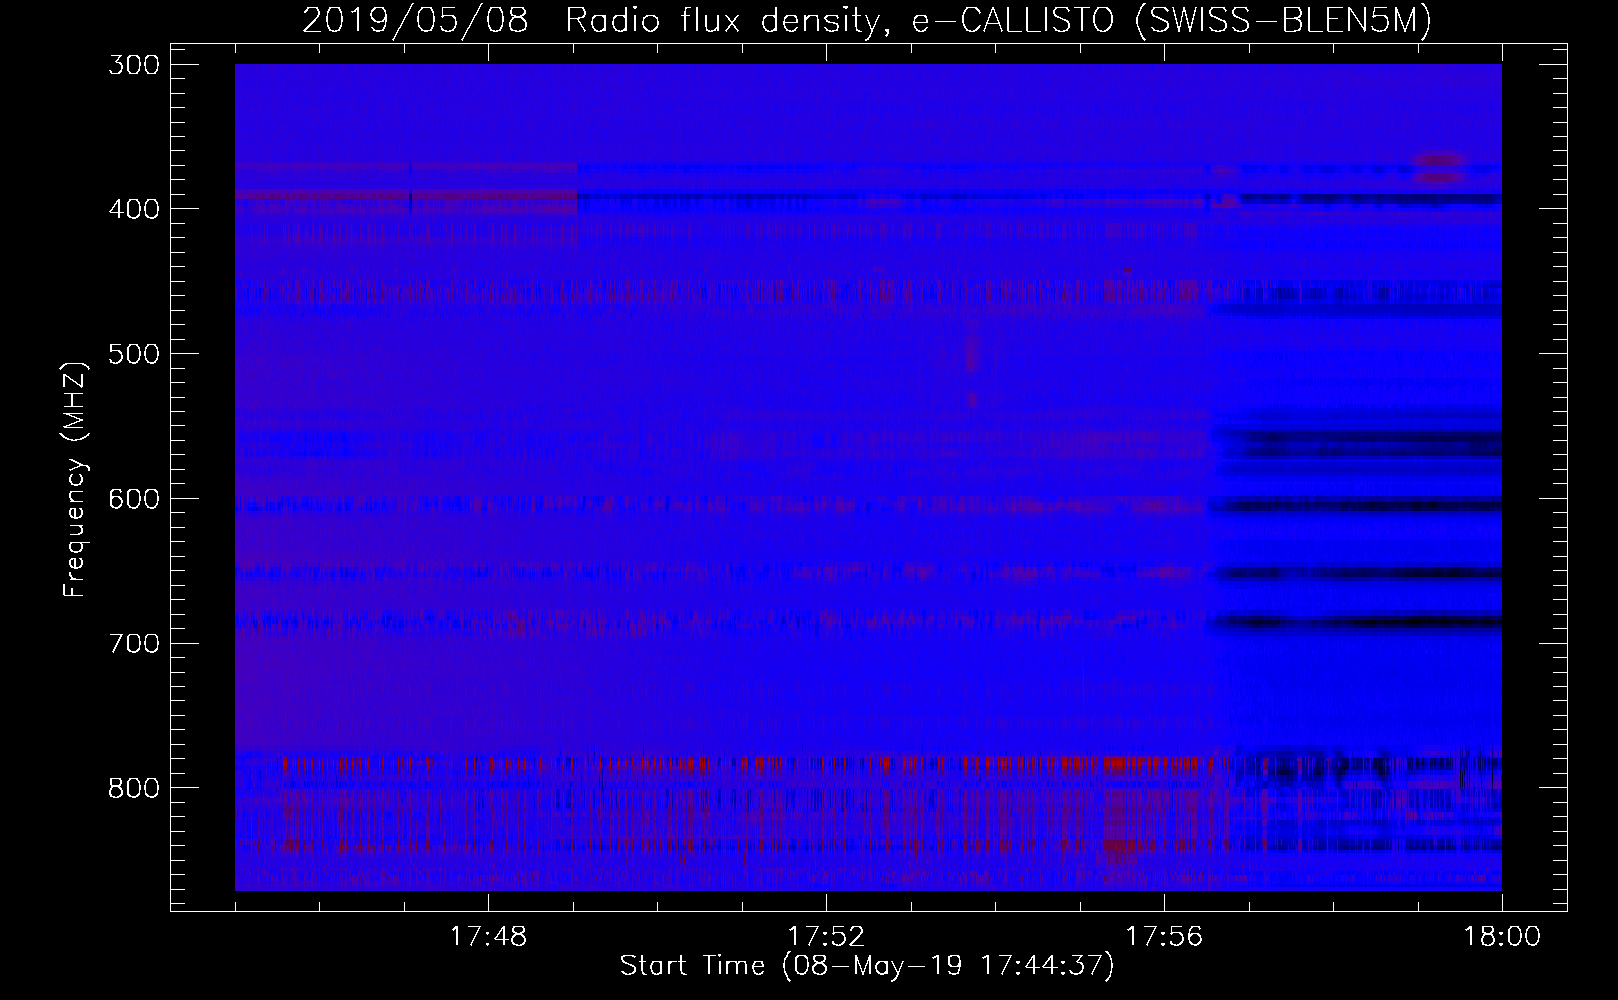Click the 17:48 time tick label
The height and width of the screenshot is (1000, 1618).
pyautogui.click(x=488, y=937)
